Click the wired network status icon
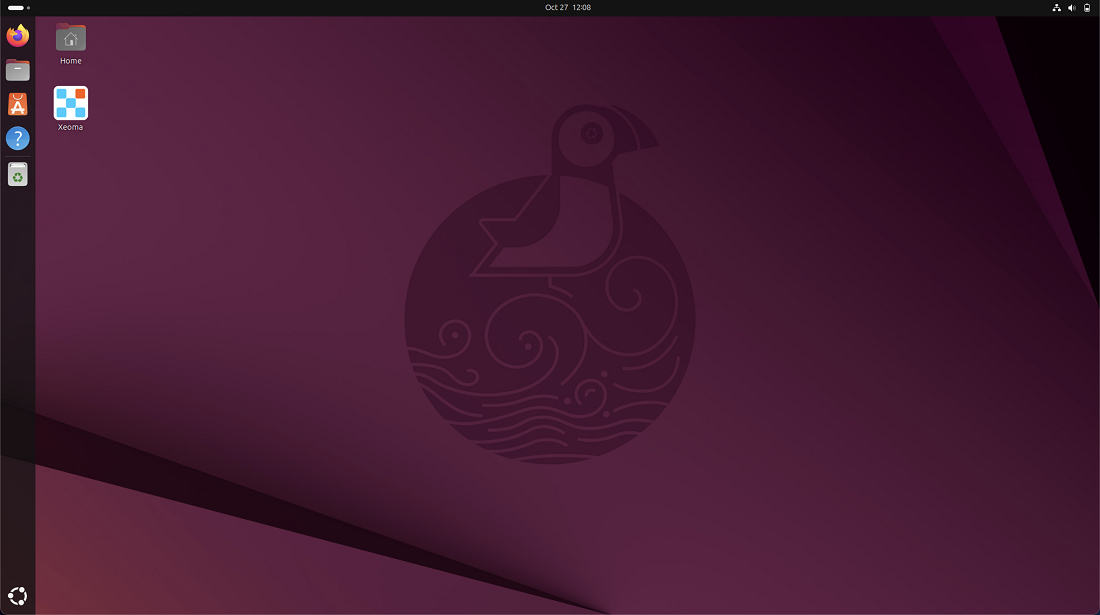The width and height of the screenshot is (1100, 615). [1057, 7]
